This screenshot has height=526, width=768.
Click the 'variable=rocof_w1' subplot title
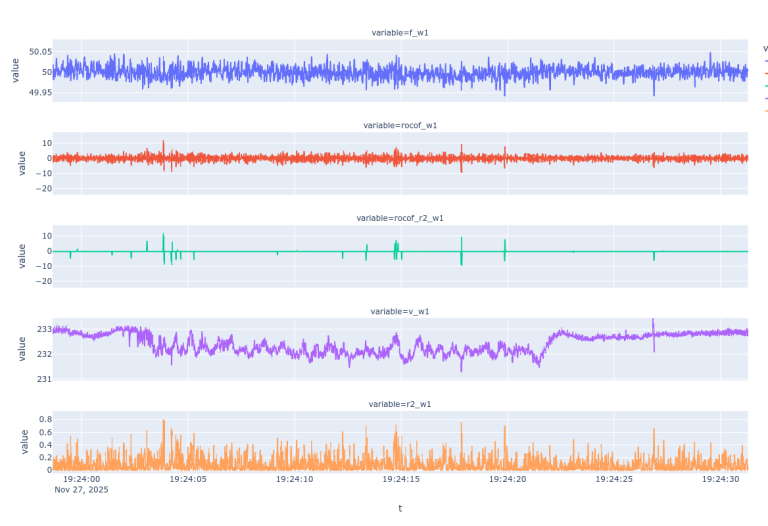(x=400, y=125)
